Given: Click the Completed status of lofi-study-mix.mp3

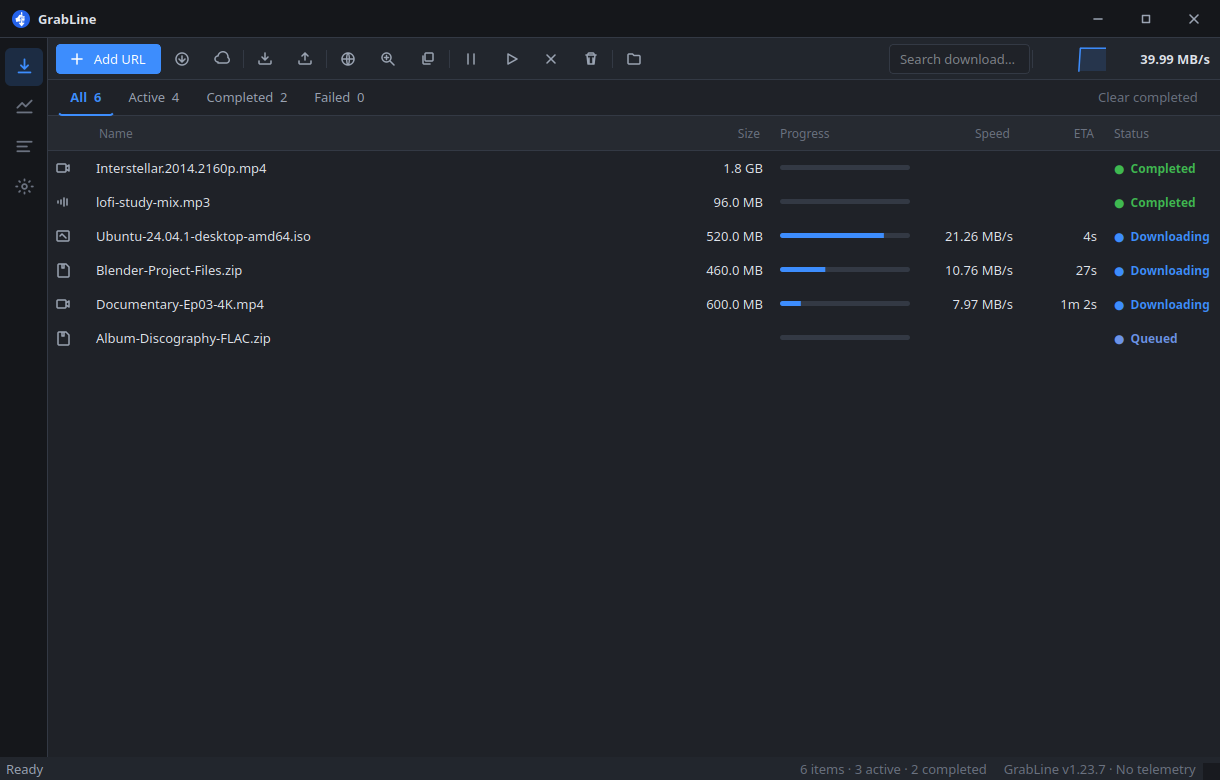Looking at the screenshot, I should pos(1155,203).
